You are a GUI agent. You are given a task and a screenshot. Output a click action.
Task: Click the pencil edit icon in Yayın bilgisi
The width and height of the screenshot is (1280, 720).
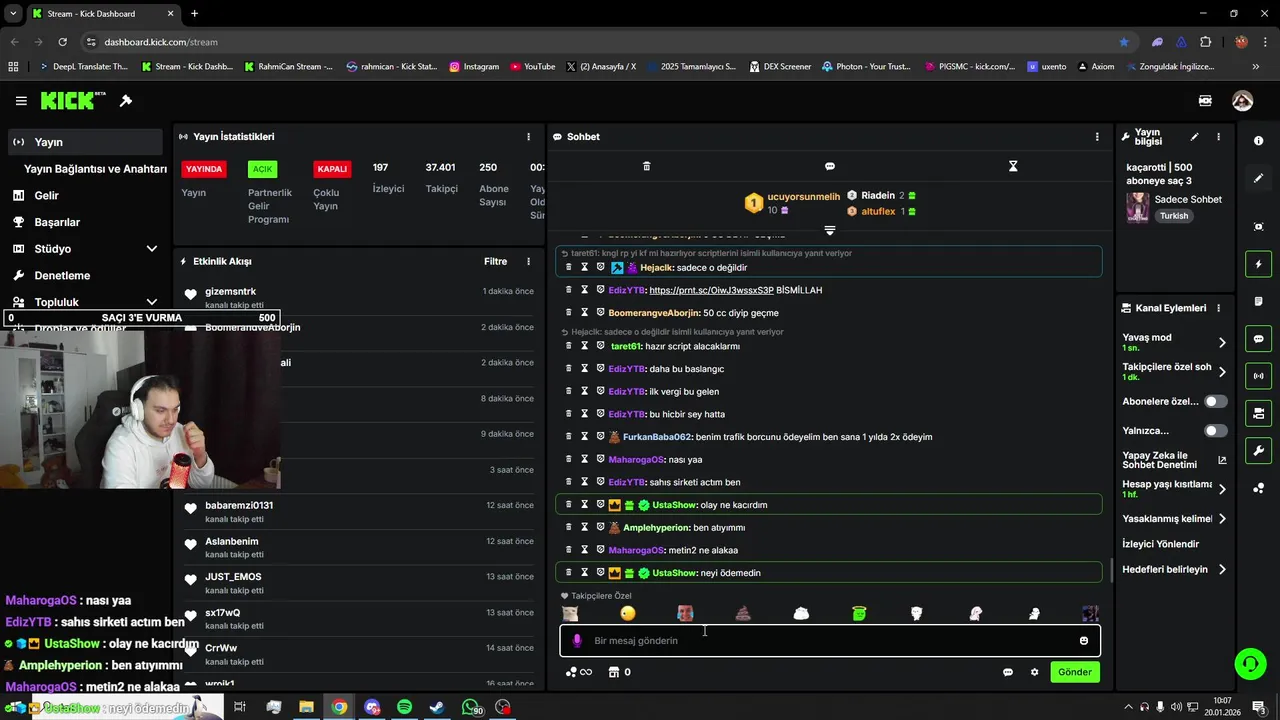1194,137
